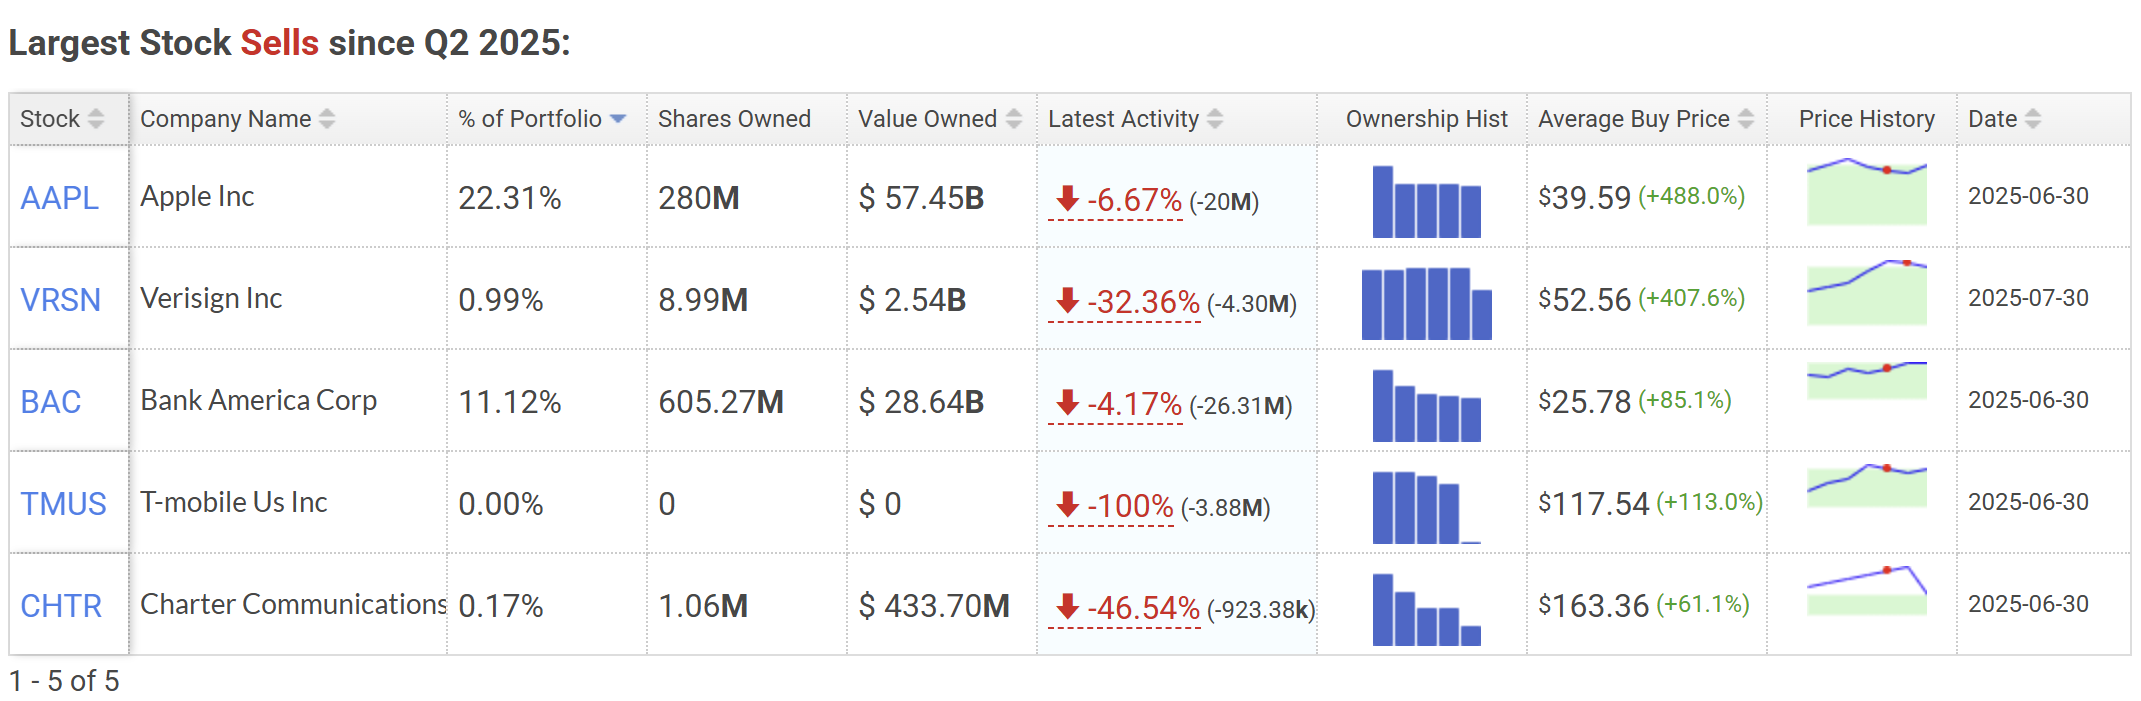Open Verisign ownership history bar chart
The width and height of the screenshot is (2141, 701).
[x=1426, y=303]
